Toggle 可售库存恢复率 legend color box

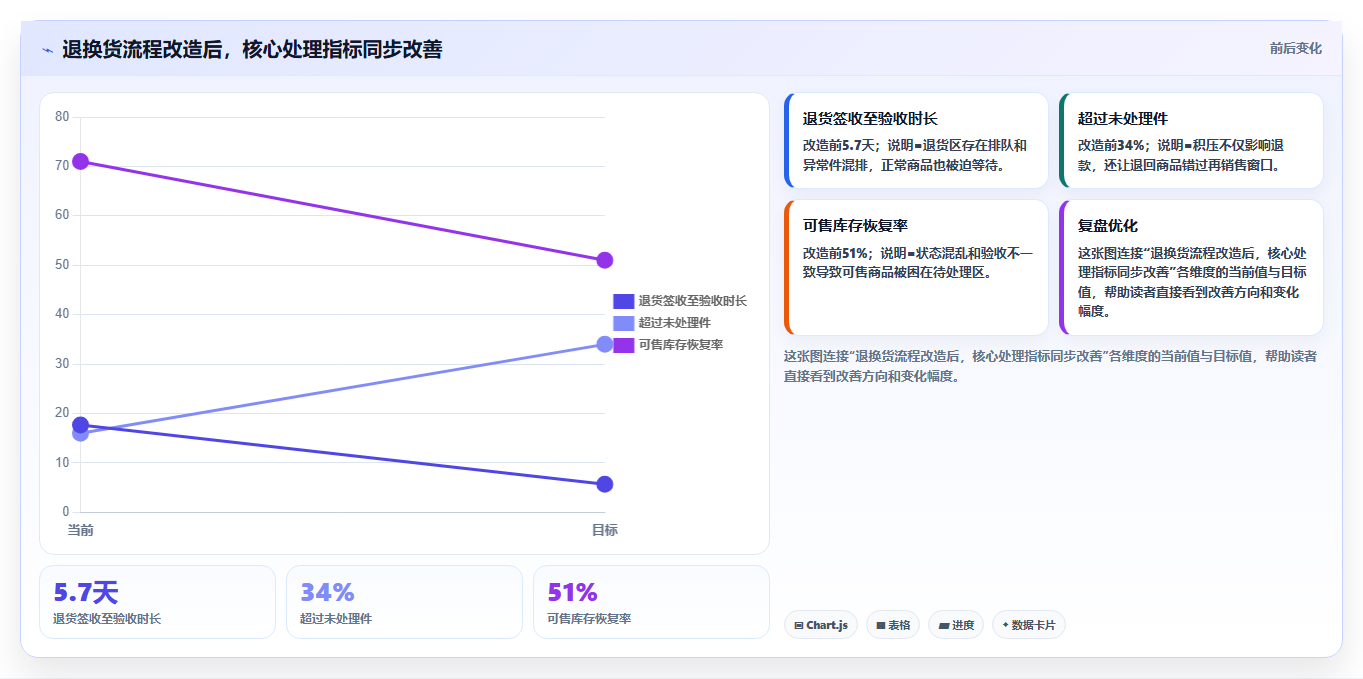pos(623,345)
